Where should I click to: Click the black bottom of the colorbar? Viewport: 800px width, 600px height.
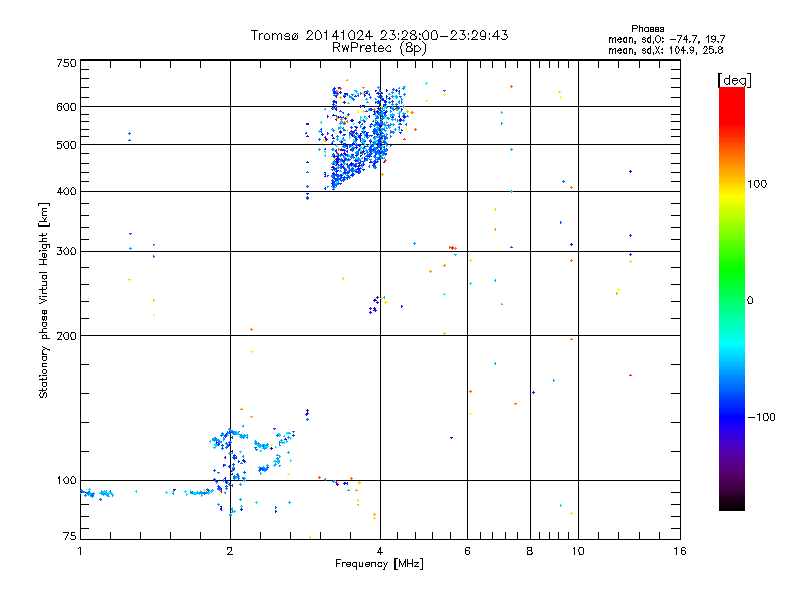(x=732, y=503)
